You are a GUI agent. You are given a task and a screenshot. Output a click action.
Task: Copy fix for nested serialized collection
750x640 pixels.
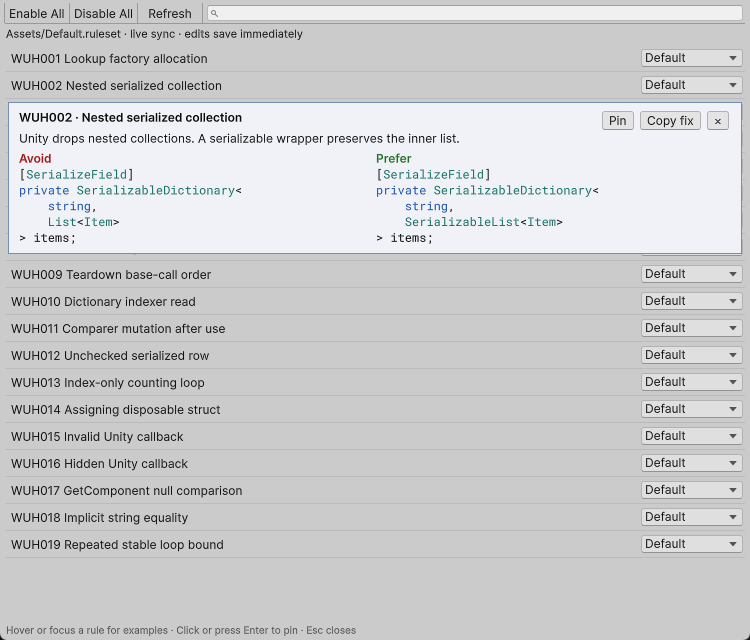[670, 121]
